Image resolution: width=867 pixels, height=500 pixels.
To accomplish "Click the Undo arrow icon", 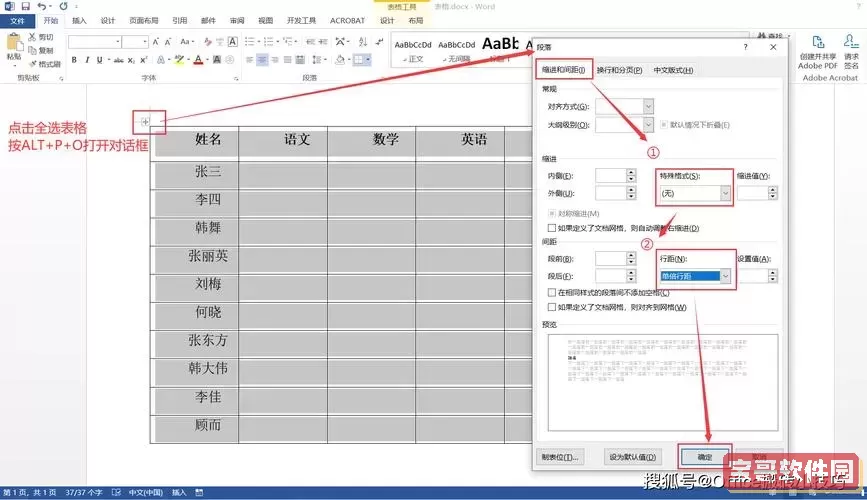I will click(x=42, y=6).
